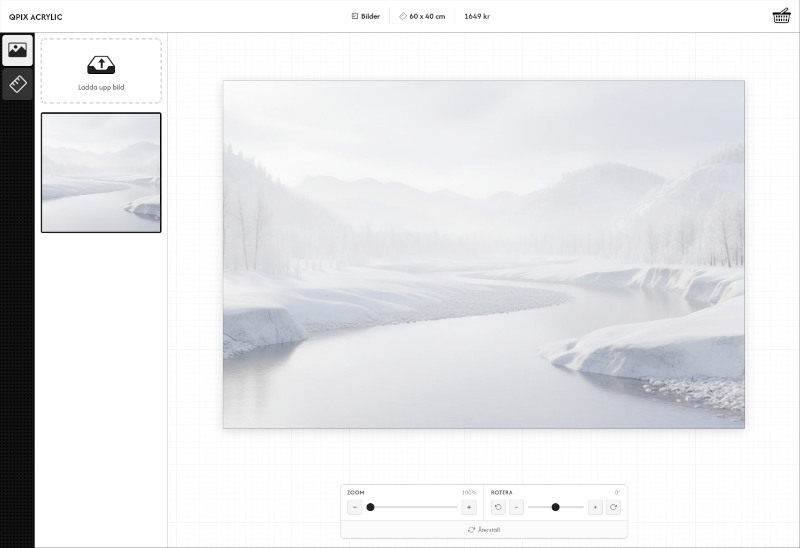Click the zoom minus button
Screen dimensions: 800x548
355,507
